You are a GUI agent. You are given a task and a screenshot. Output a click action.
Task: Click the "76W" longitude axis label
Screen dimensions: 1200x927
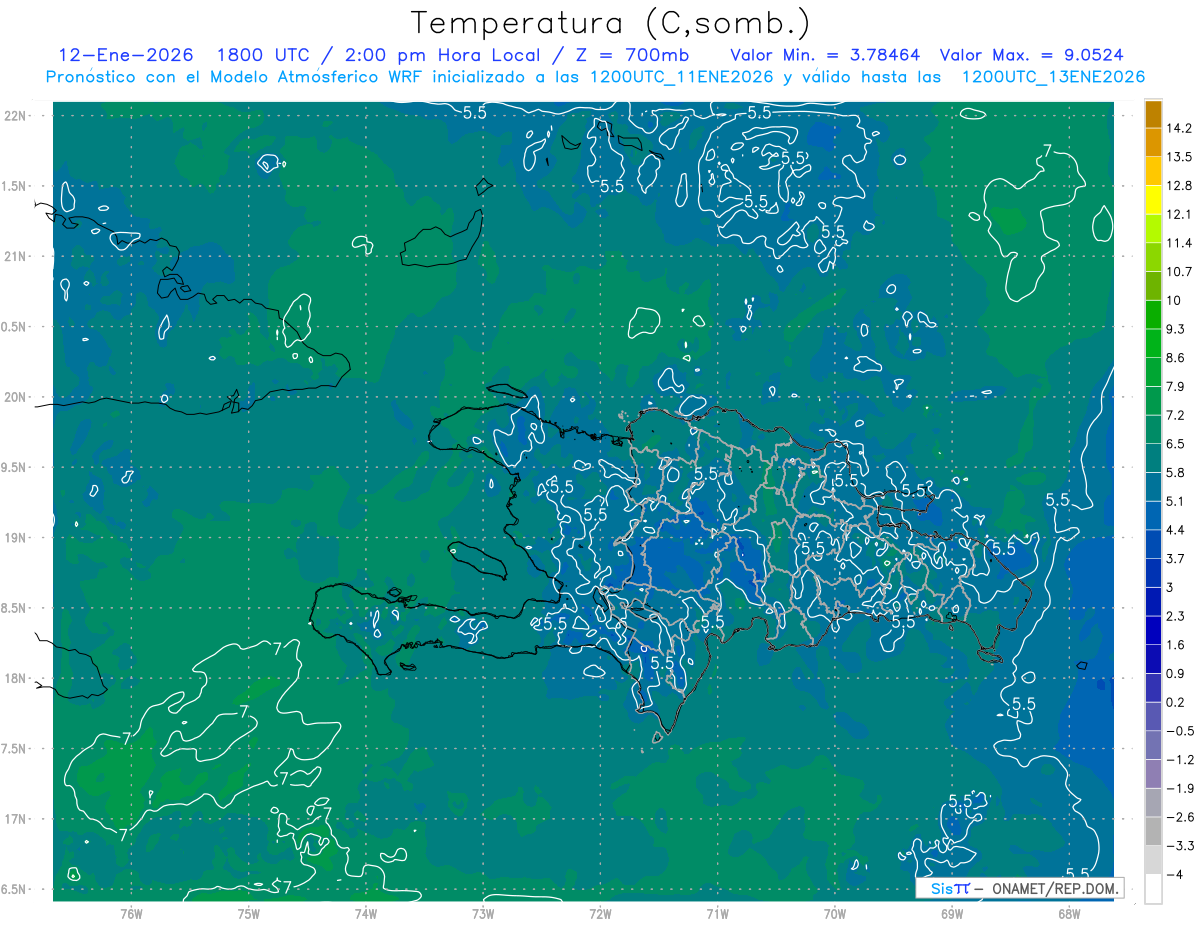point(131,914)
